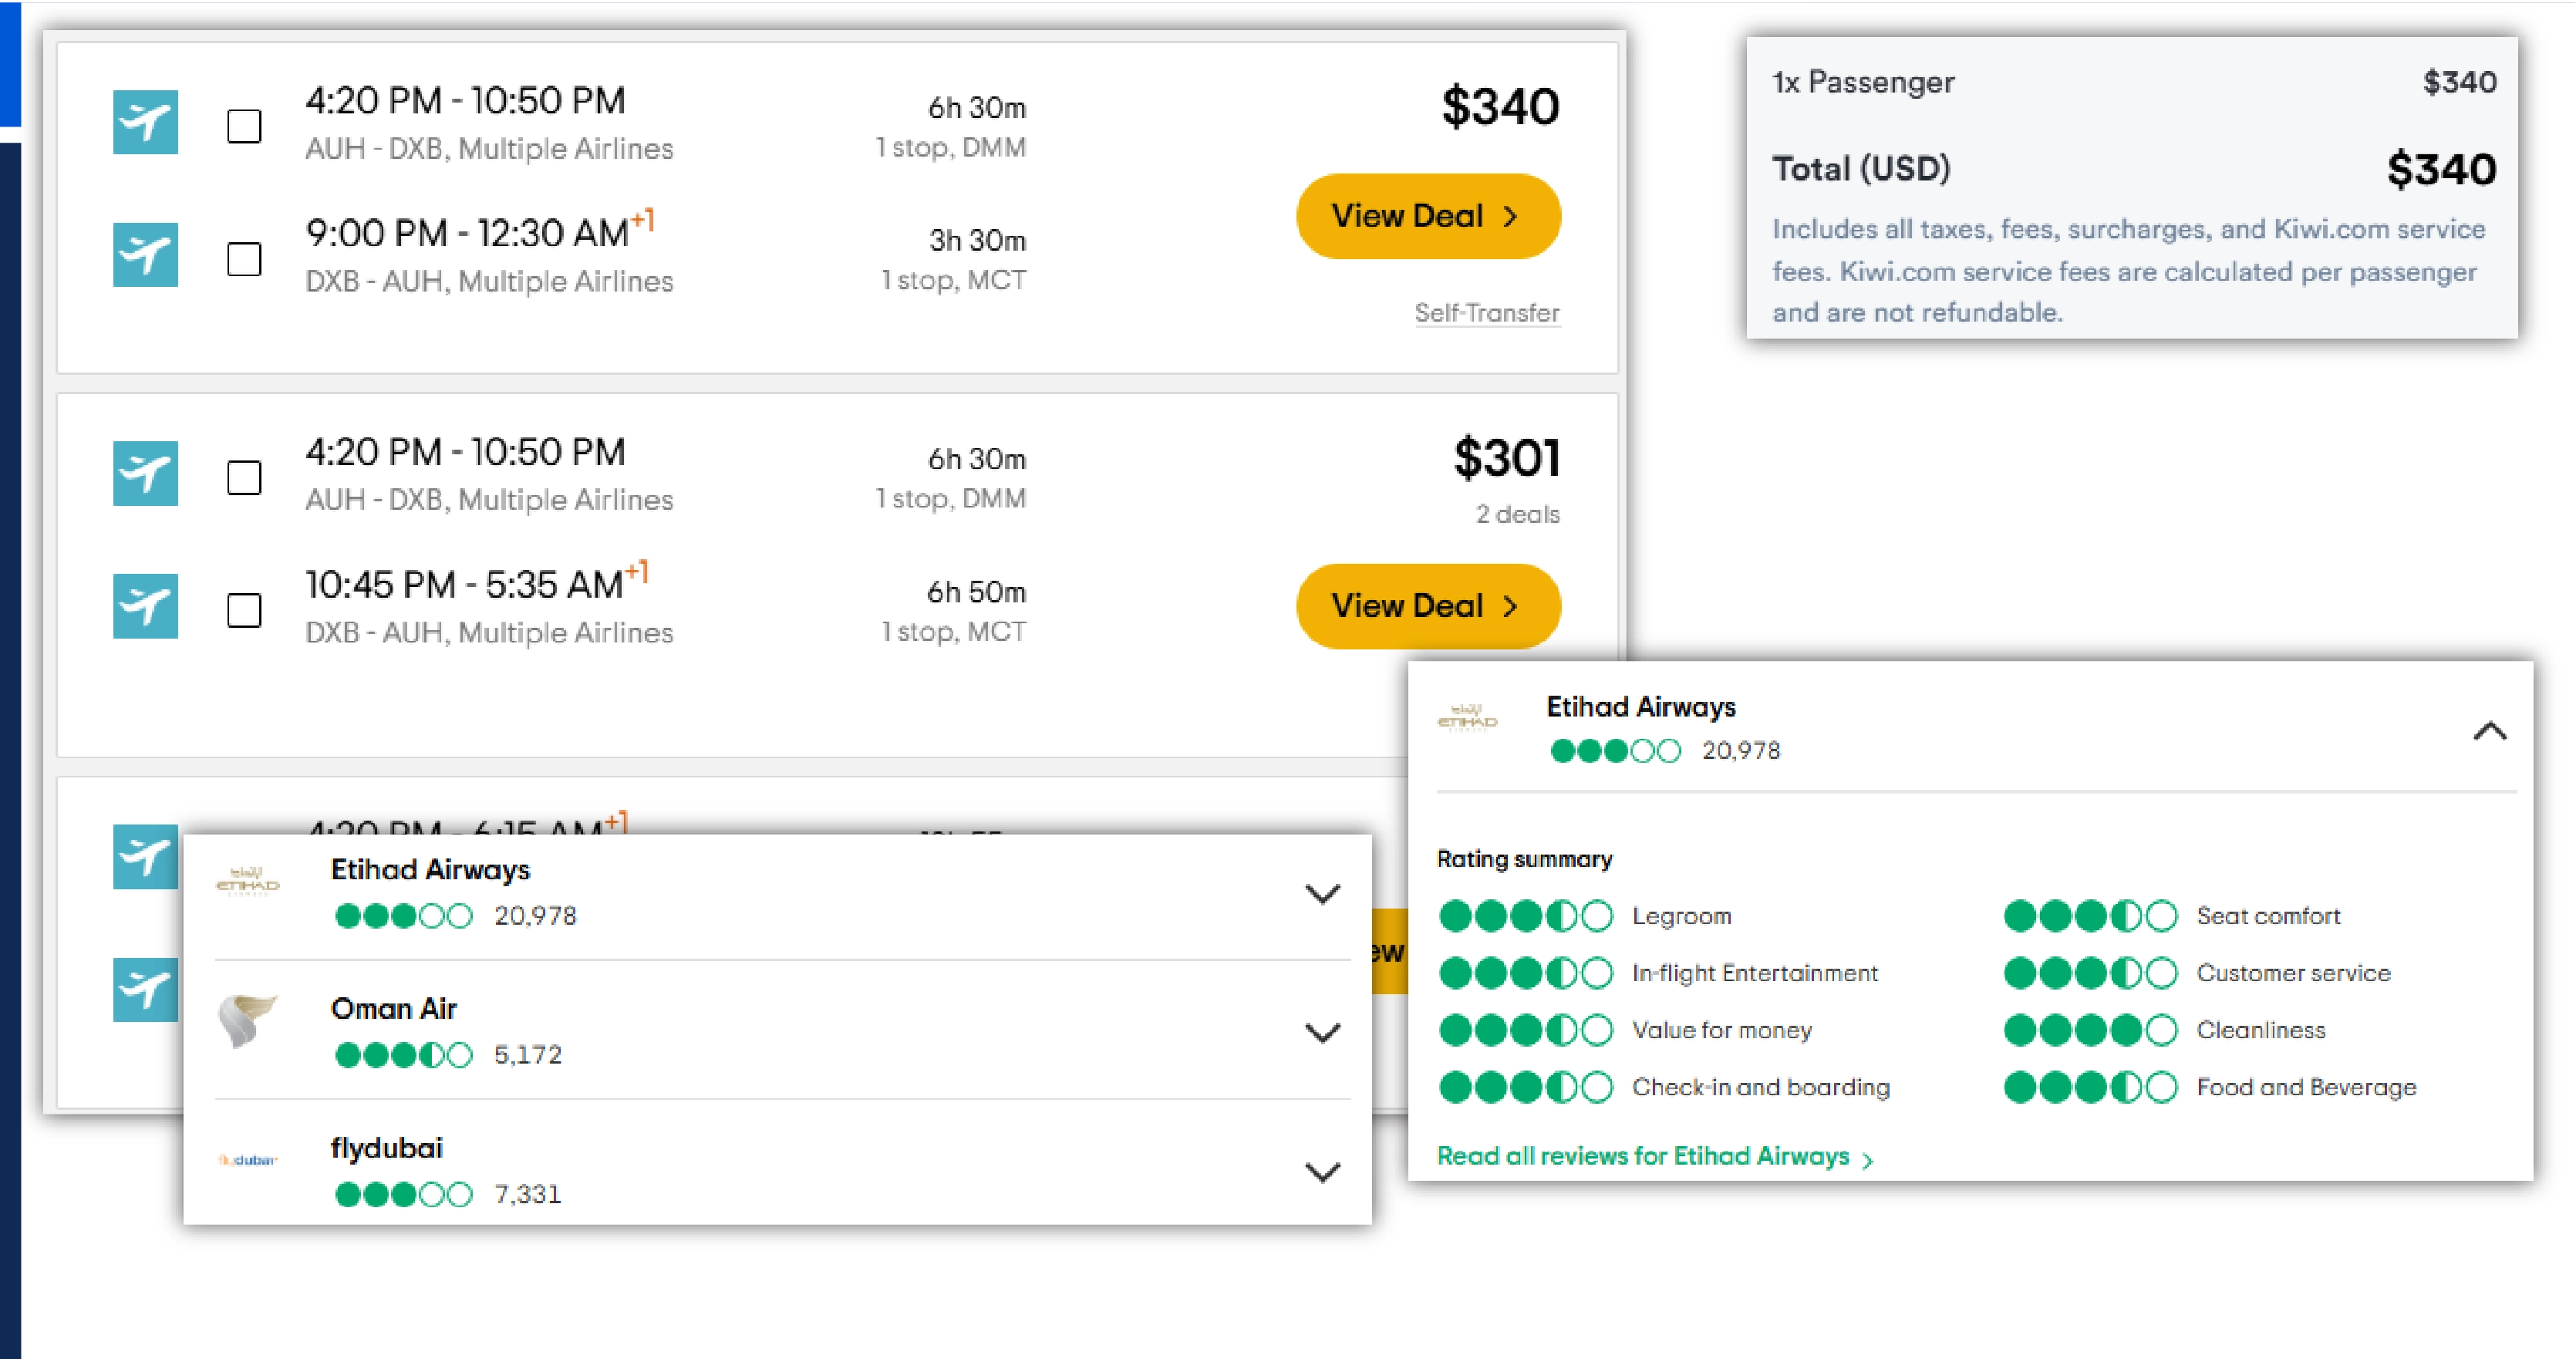Check the box for the 10:45 PM DXB-AUH flight
Image resolution: width=2576 pixels, height=1359 pixels.
pyautogui.click(x=244, y=611)
